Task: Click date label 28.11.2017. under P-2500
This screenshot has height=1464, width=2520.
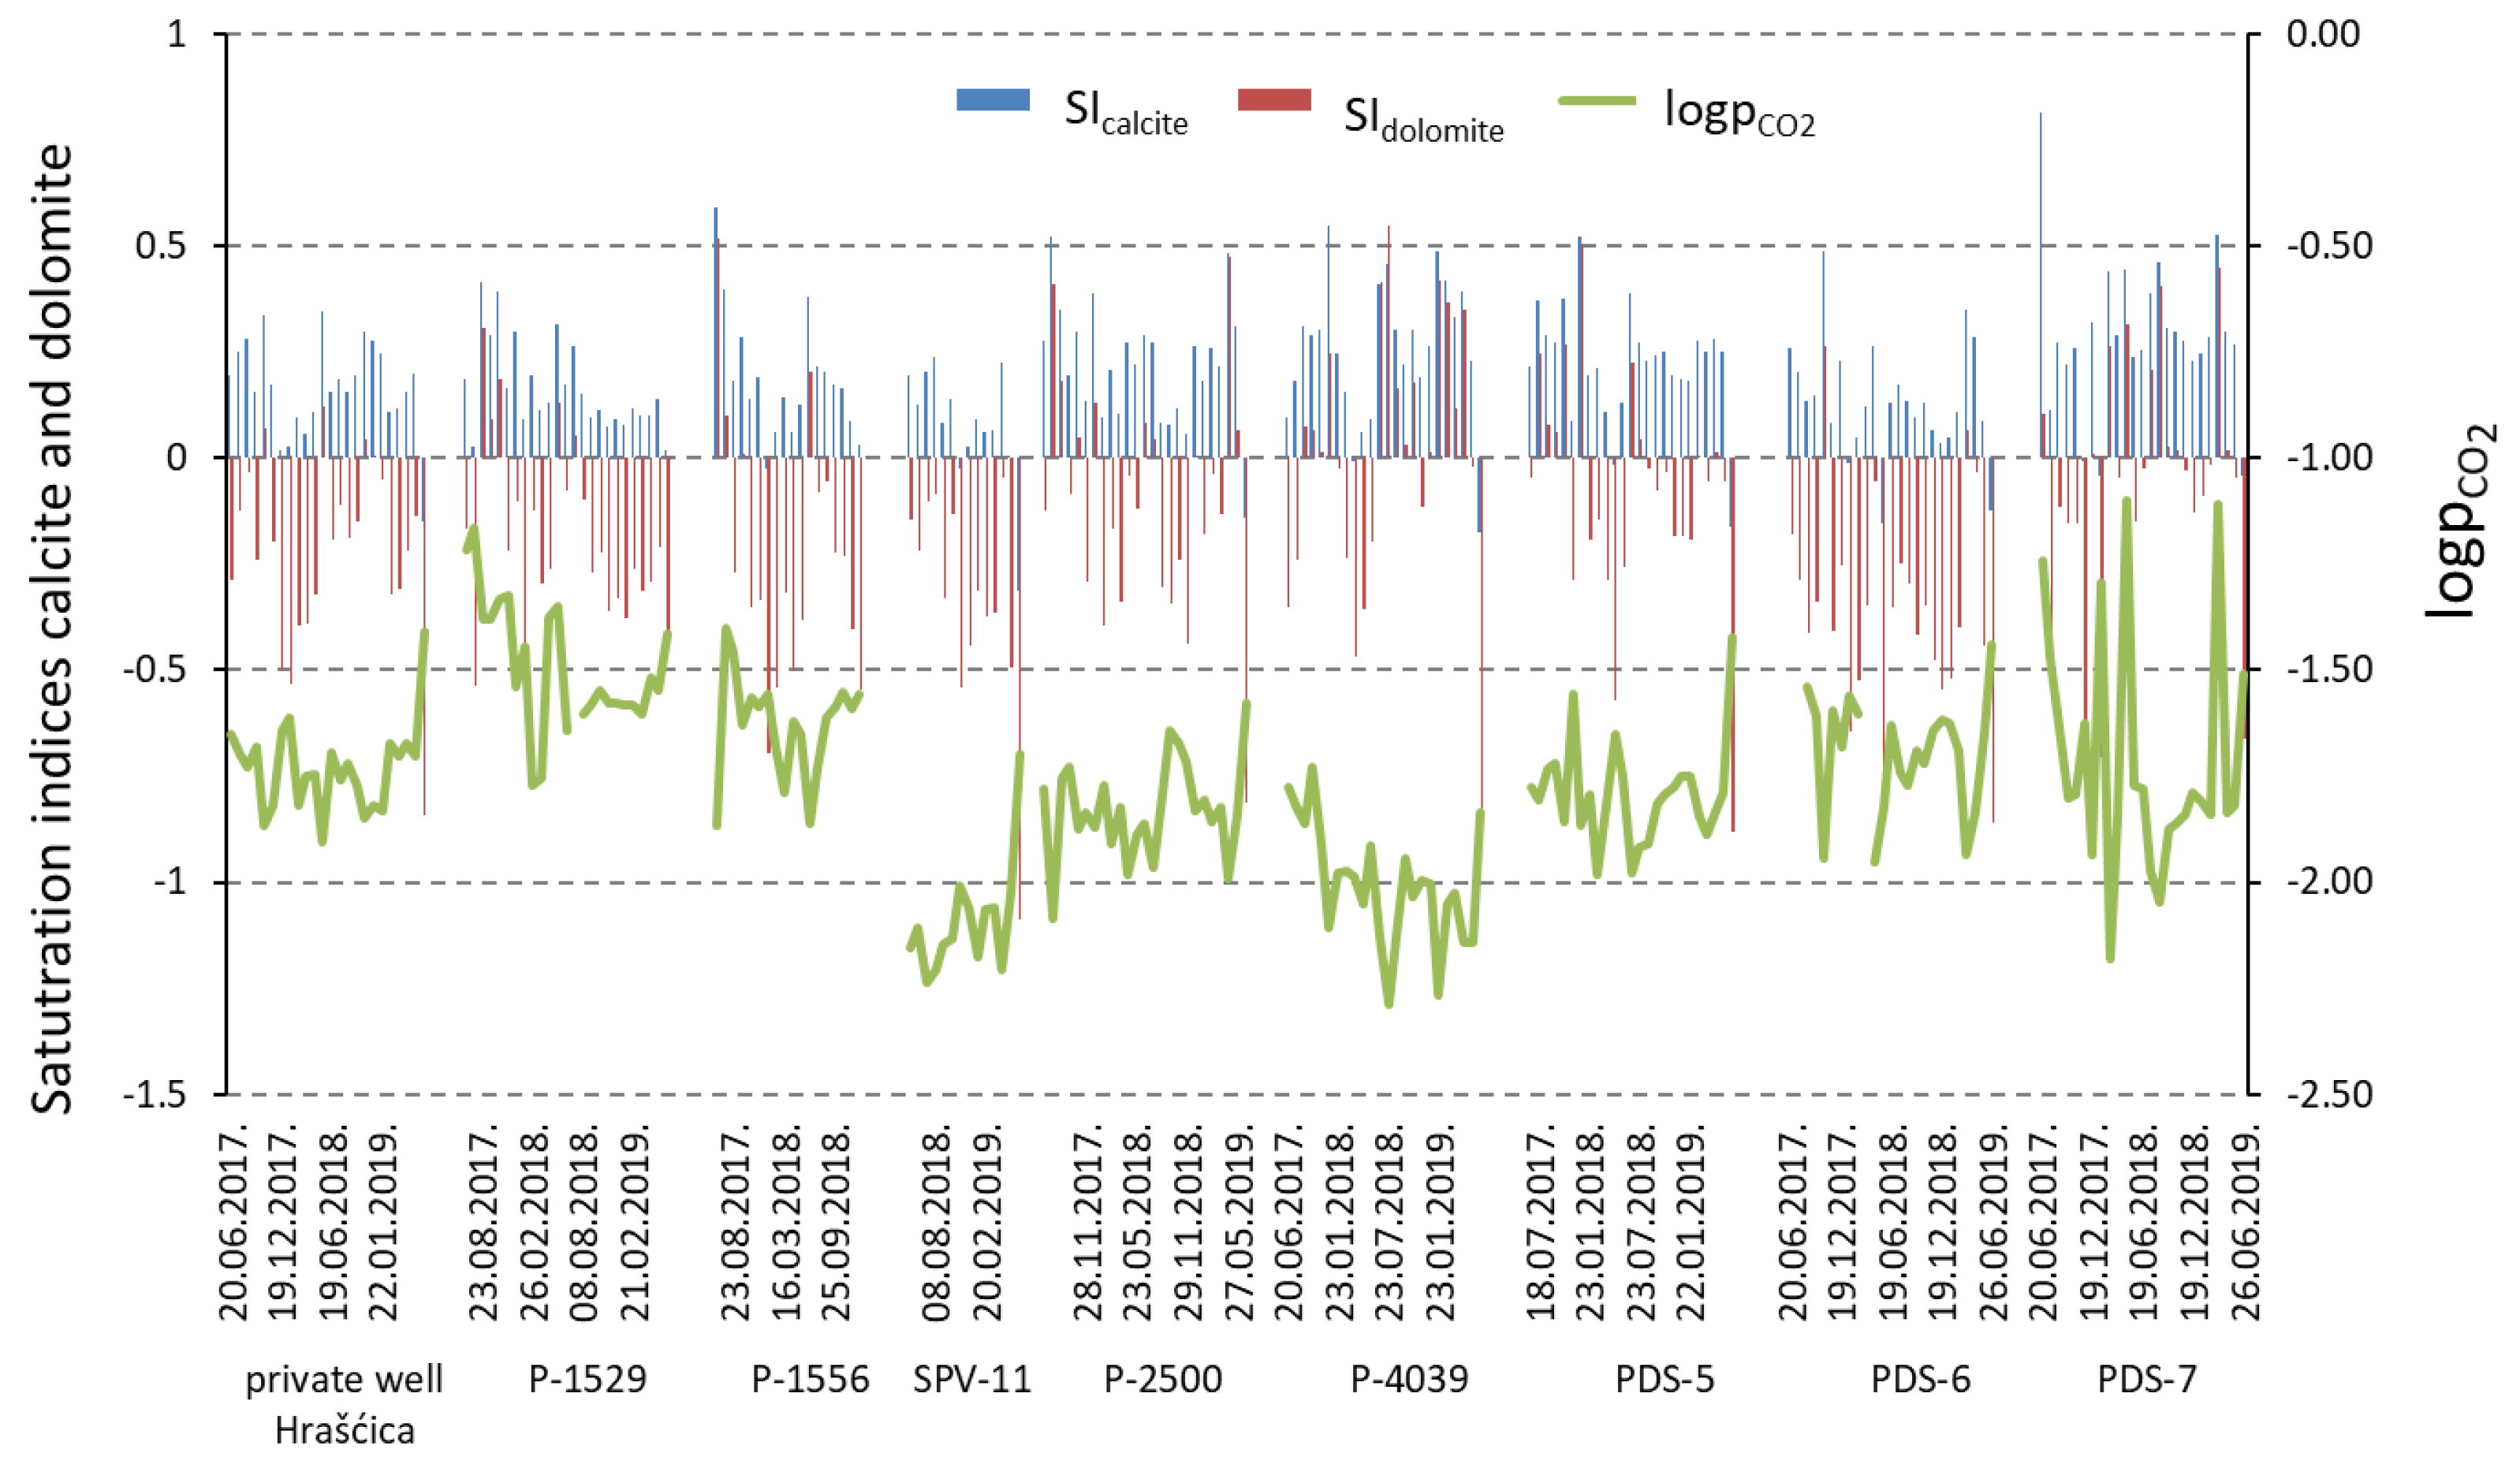Action: click(1087, 1225)
